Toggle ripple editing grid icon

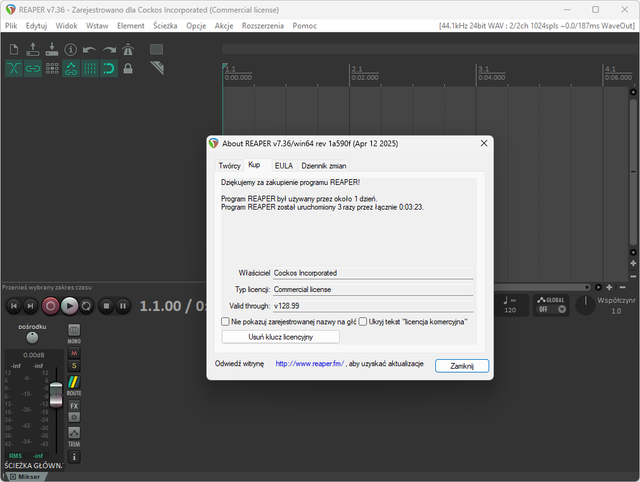point(52,68)
